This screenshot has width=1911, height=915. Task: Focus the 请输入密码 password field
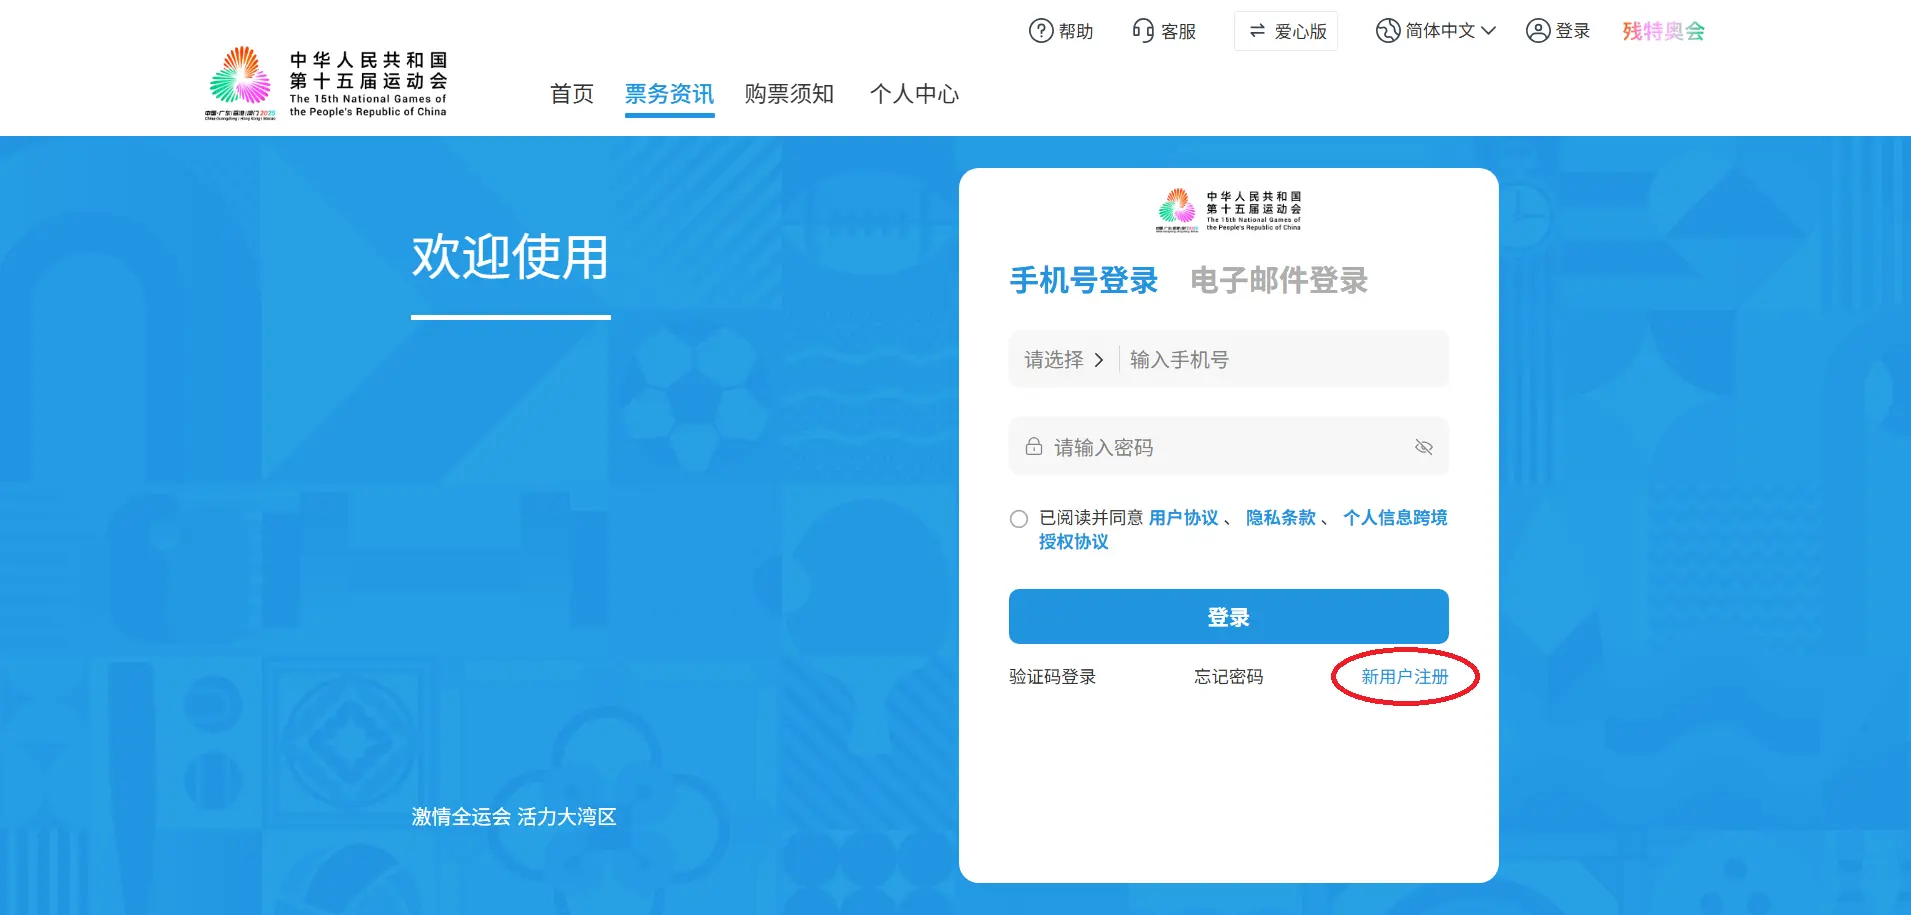1229,447
